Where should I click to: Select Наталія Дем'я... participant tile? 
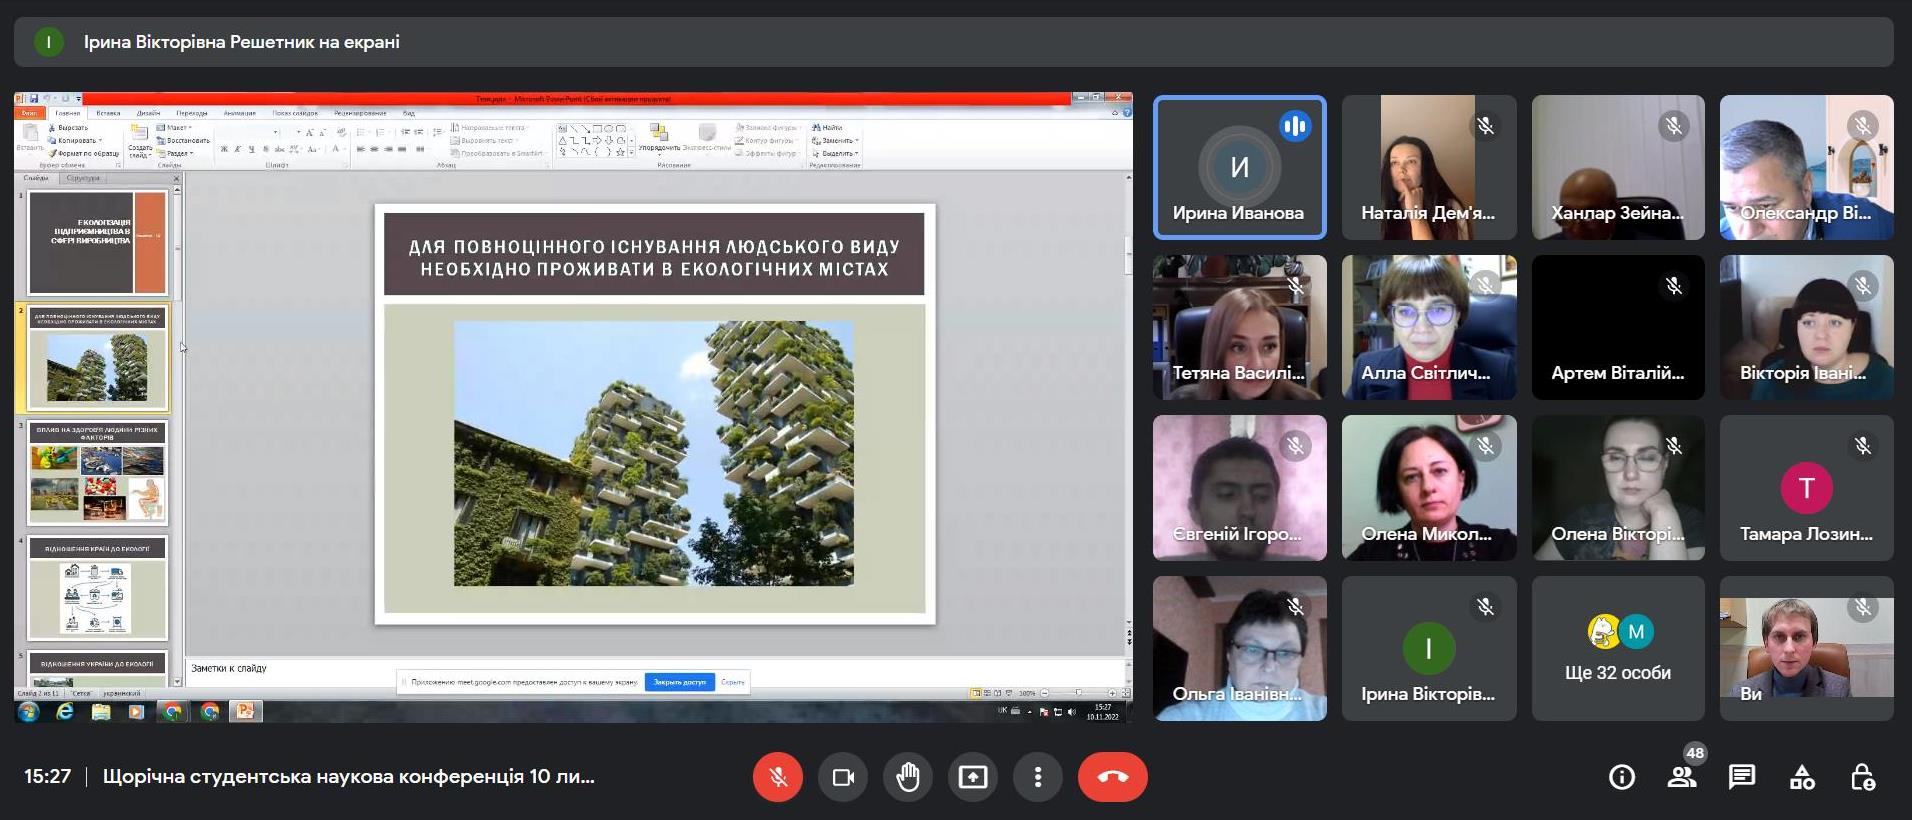(x=1429, y=167)
